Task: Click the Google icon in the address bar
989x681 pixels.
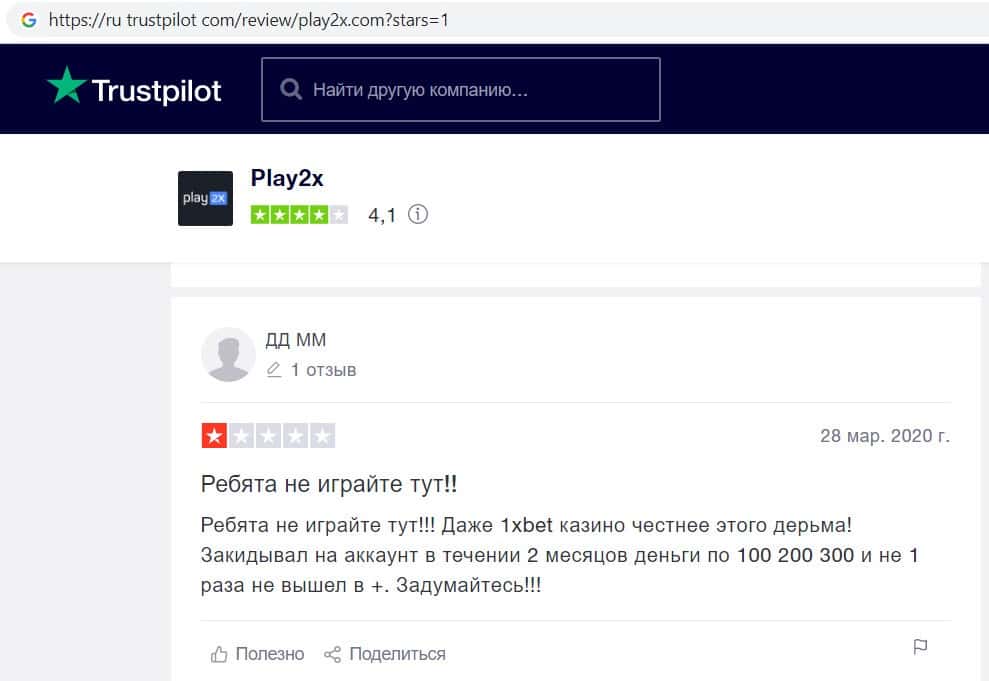Action: pyautogui.click(x=28, y=20)
